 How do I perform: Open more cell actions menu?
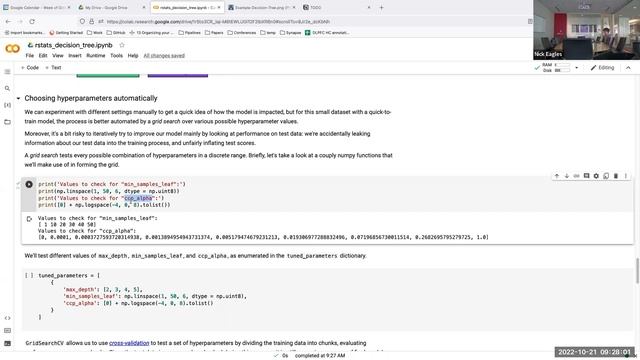[x=626, y=176]
